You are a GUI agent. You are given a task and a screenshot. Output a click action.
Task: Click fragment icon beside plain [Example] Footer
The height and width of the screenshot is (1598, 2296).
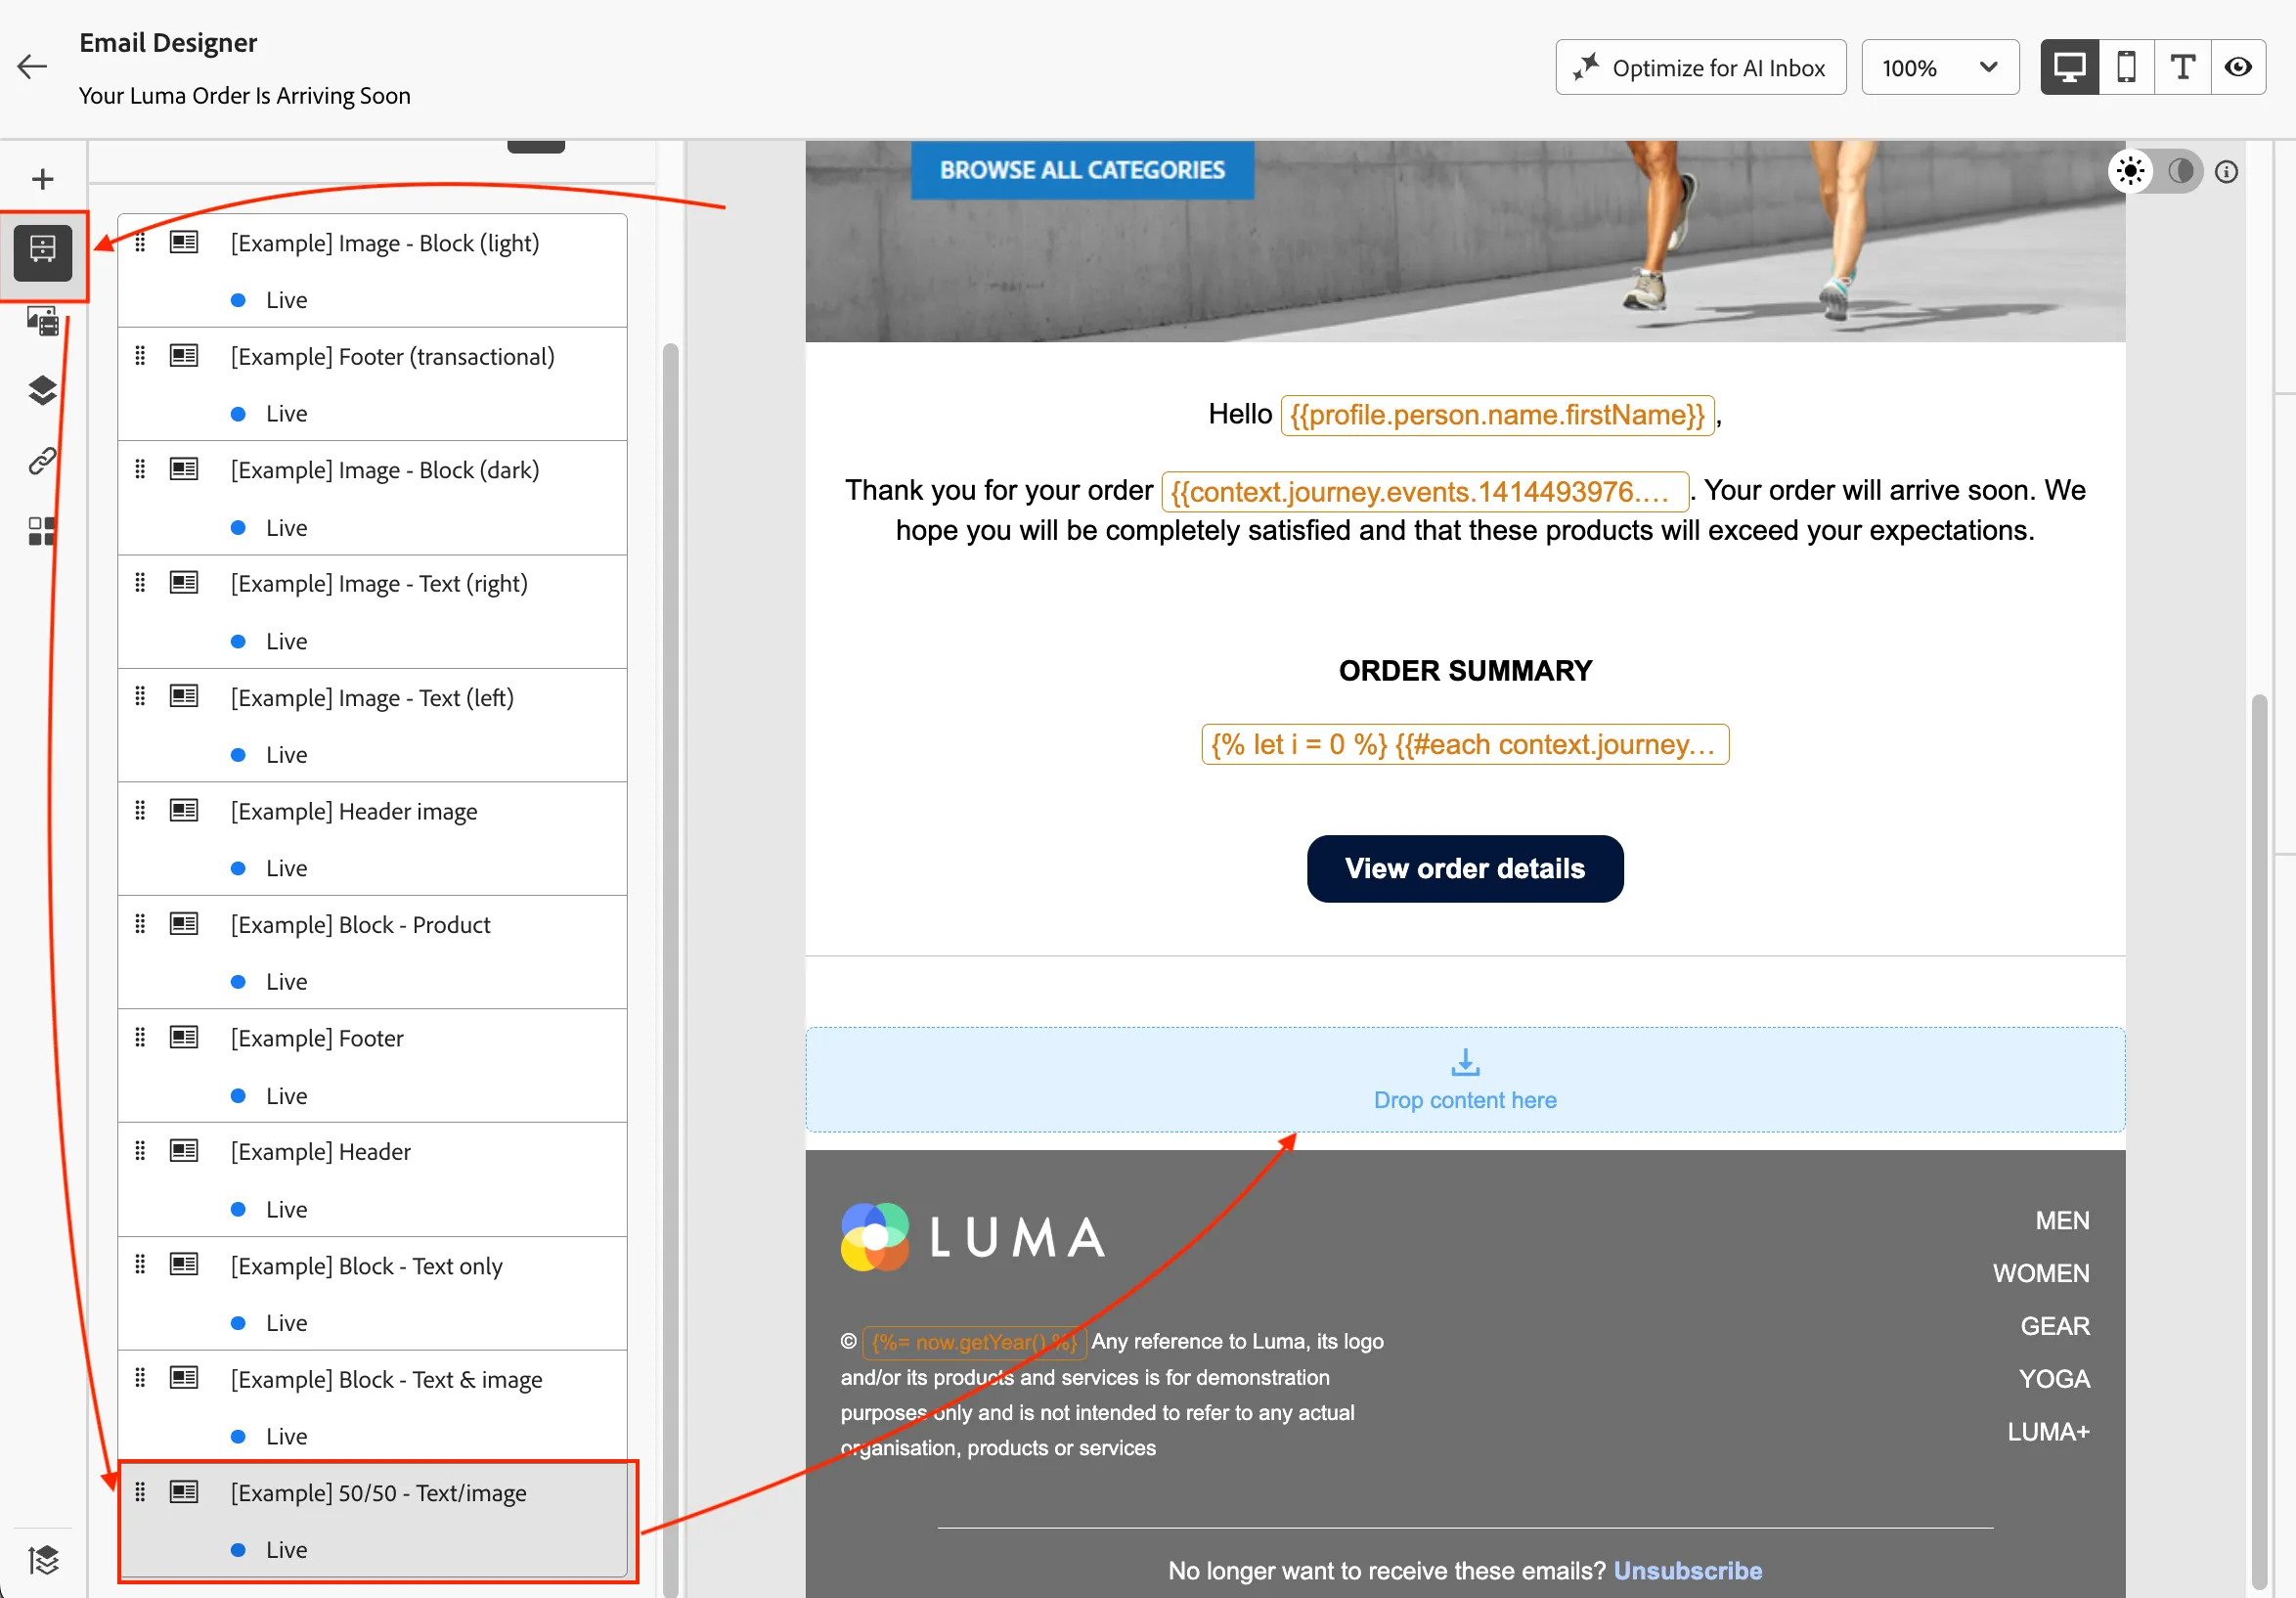coord(184,1037)
